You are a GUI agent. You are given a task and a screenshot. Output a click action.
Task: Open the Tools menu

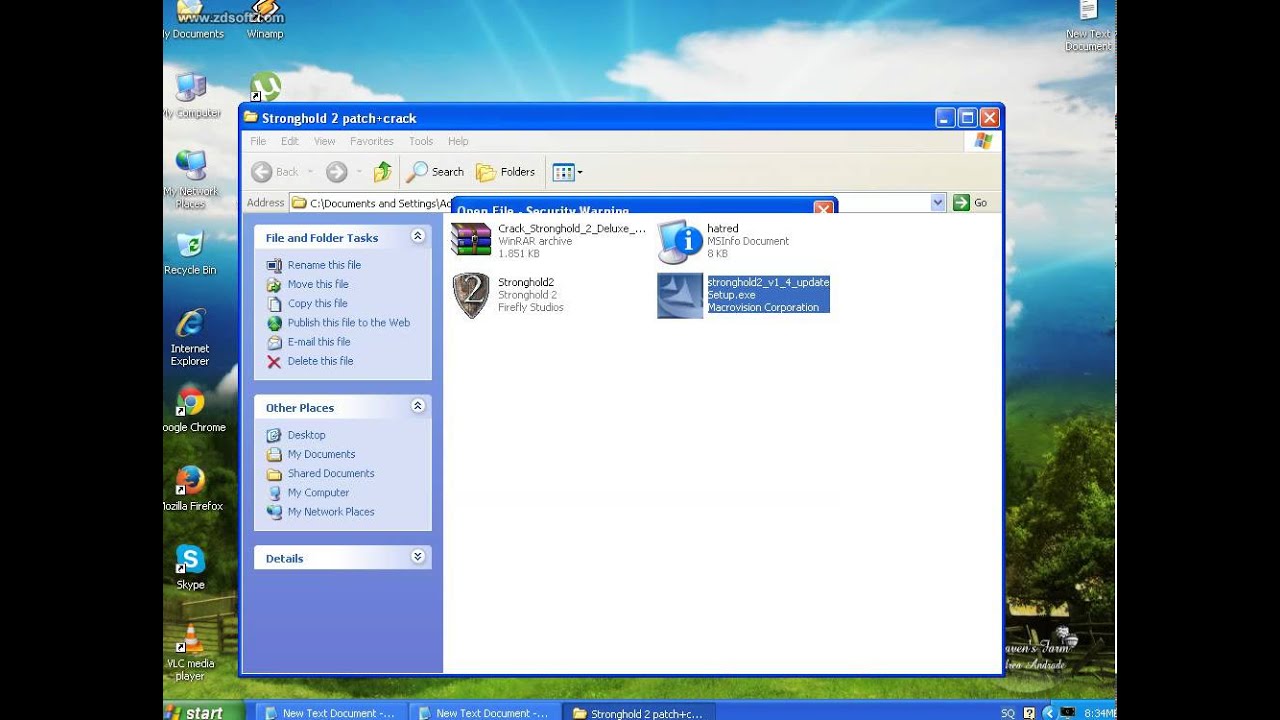point(421,141)
